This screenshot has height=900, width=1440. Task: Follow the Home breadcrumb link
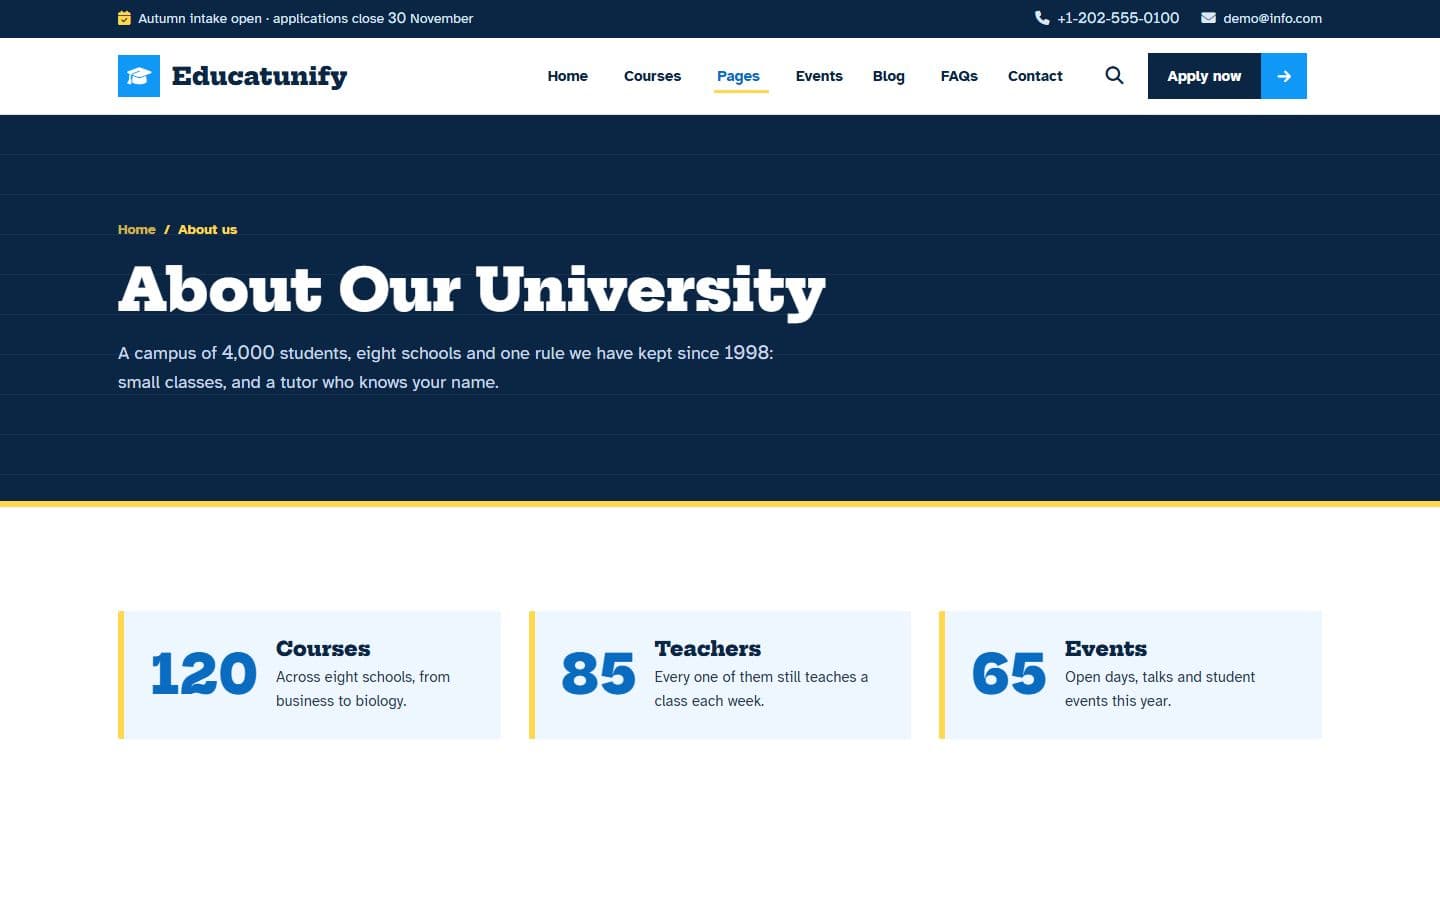tap(137, 229)
